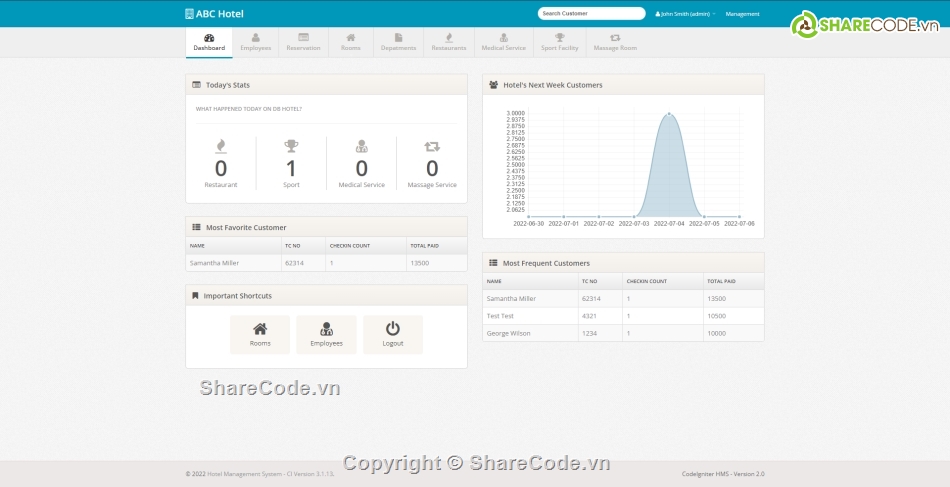Open the Management link

(x=742, y=14)
